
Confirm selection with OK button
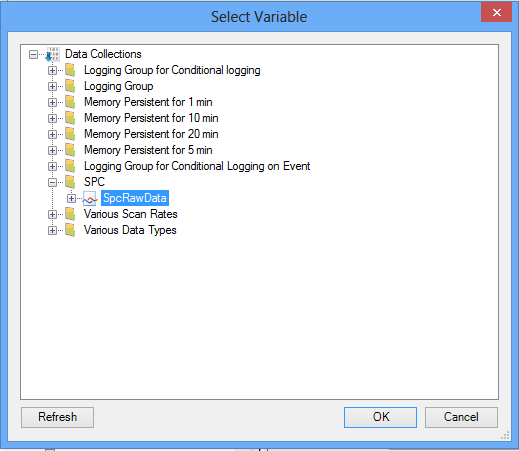[380, 417]
